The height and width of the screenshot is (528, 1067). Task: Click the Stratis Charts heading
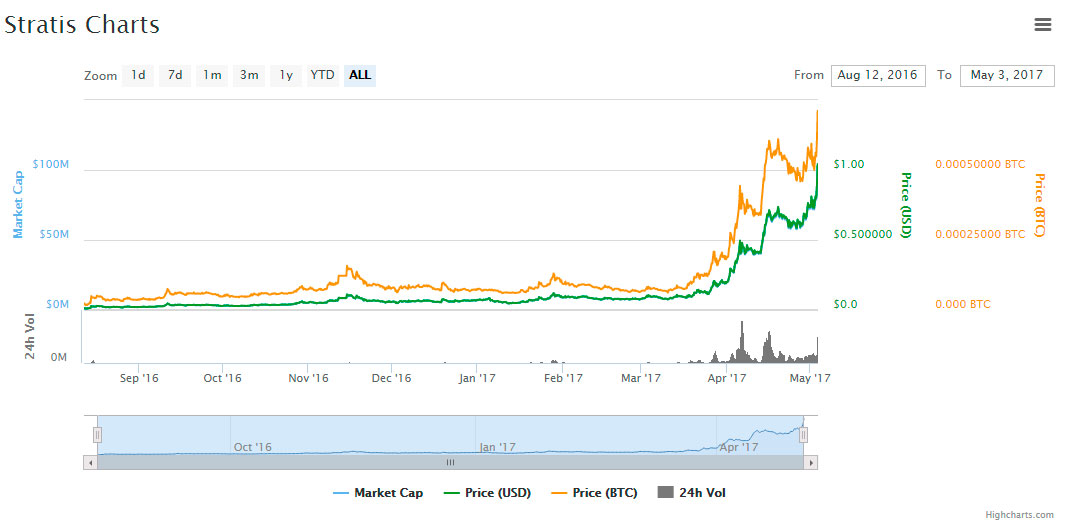tap(82, 24)
